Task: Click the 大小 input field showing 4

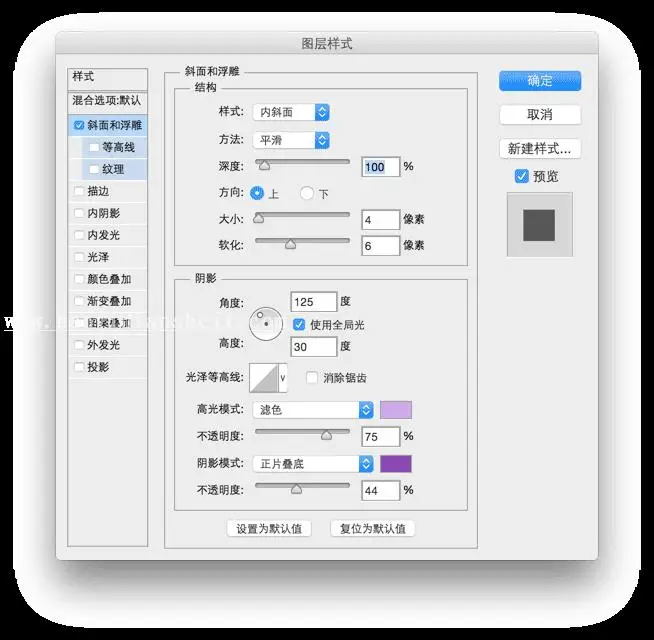Action: (x=381, y=219)
